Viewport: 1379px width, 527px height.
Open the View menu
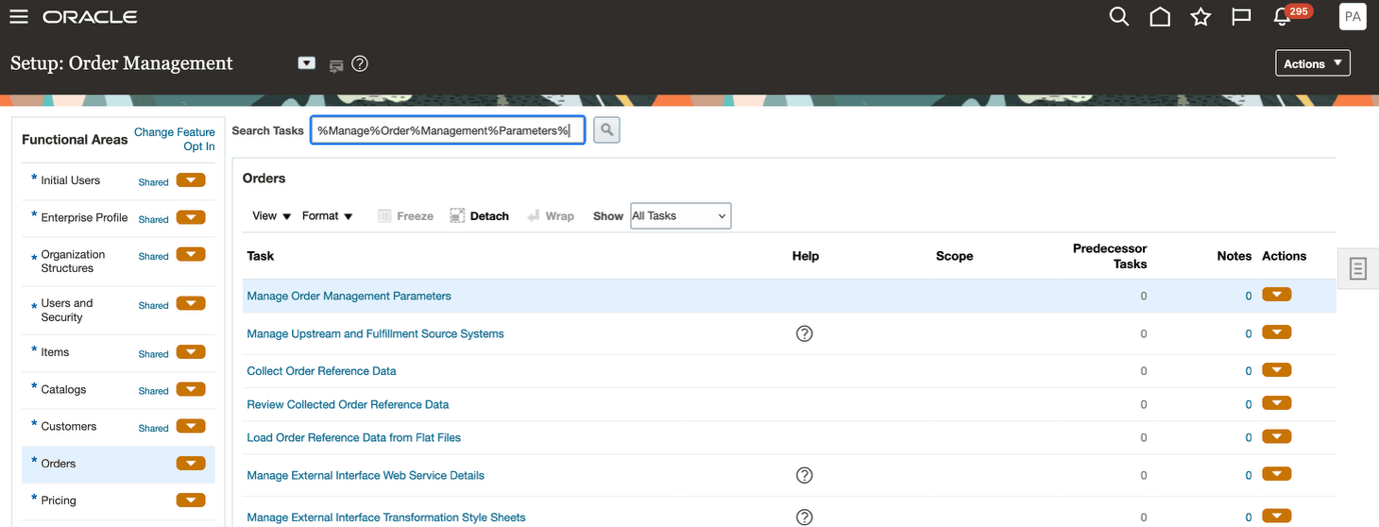271,216
